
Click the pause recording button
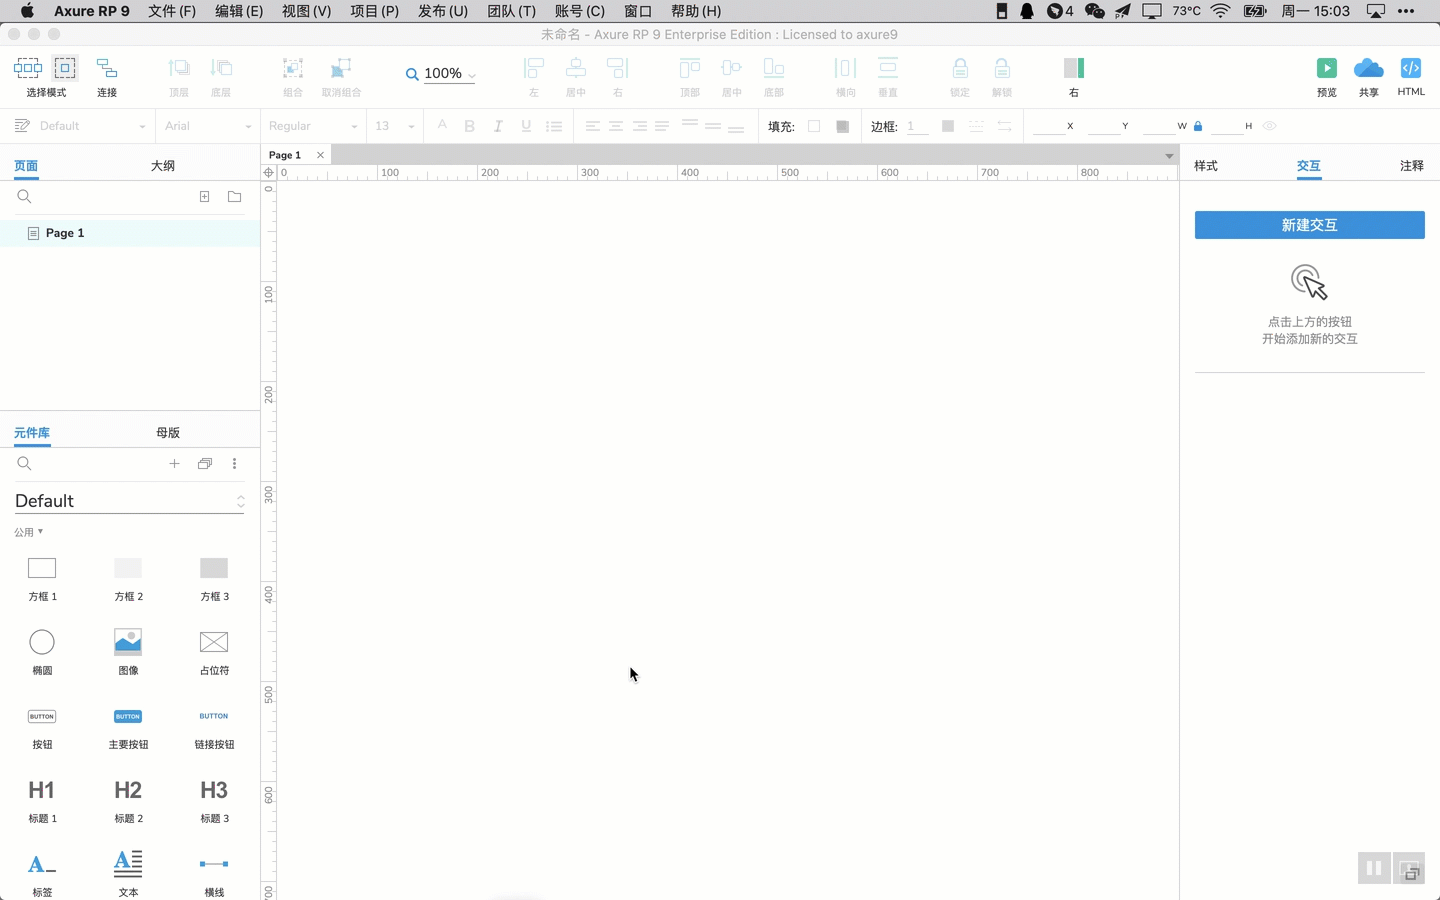click(1374, 869)
